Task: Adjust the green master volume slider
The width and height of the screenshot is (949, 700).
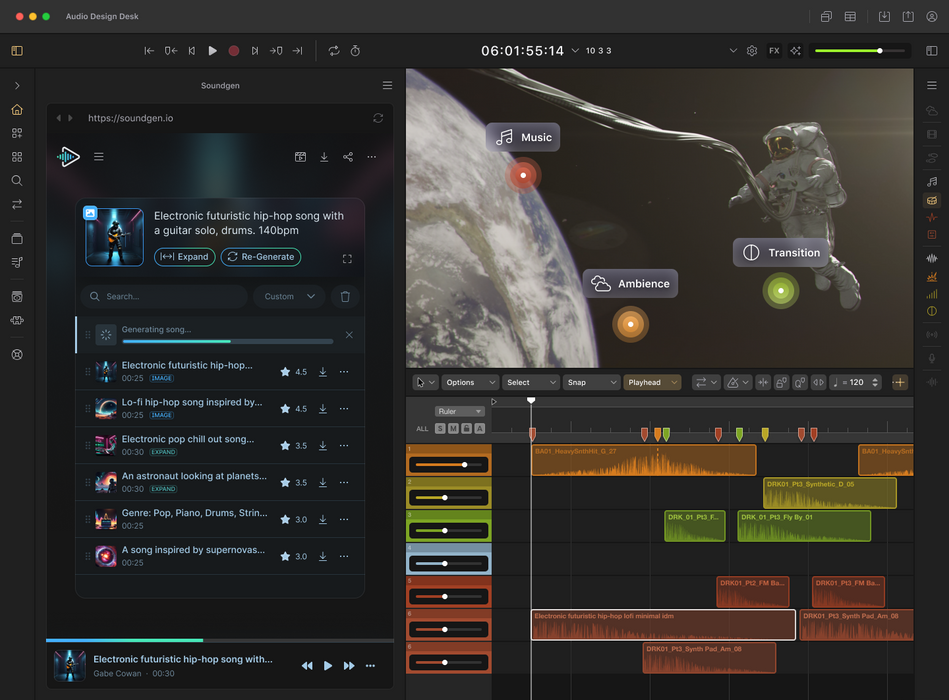Action: tap(879, 50)
